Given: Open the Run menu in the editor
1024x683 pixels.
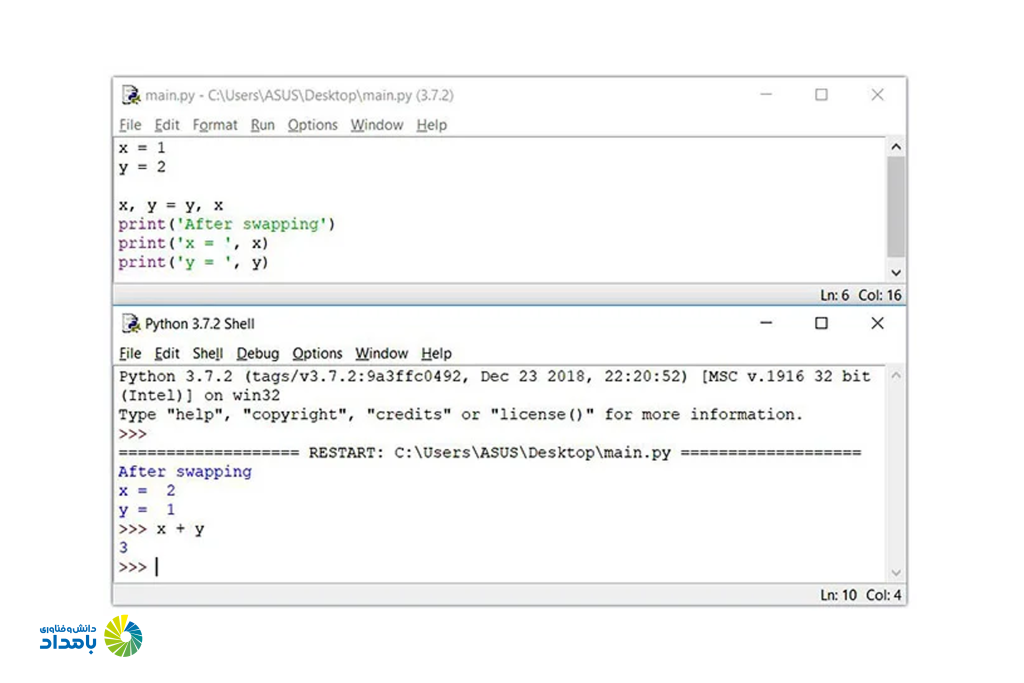Looking at the screenshot, I should (263, 125).
